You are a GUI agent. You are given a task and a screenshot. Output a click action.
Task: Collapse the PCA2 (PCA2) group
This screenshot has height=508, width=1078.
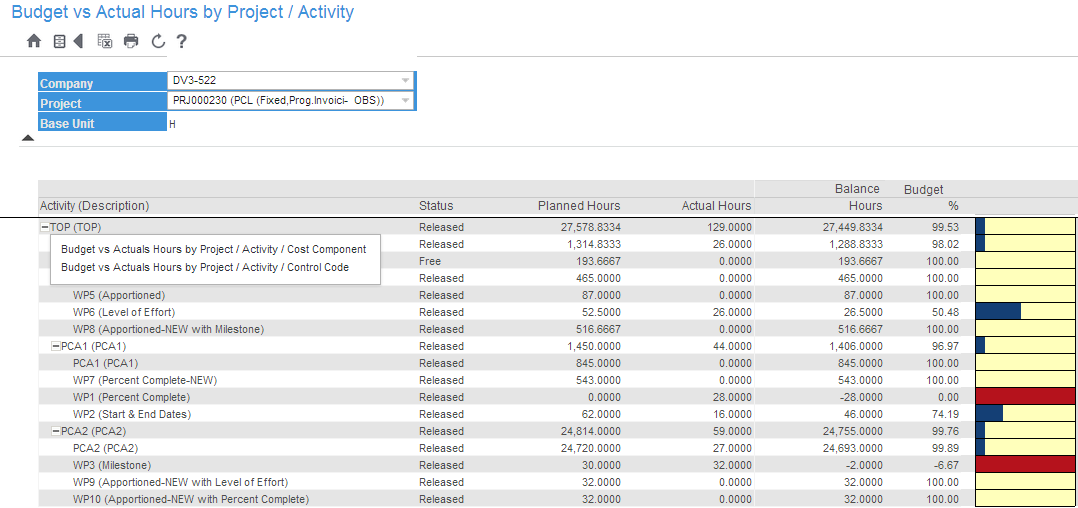click(56, 431)
